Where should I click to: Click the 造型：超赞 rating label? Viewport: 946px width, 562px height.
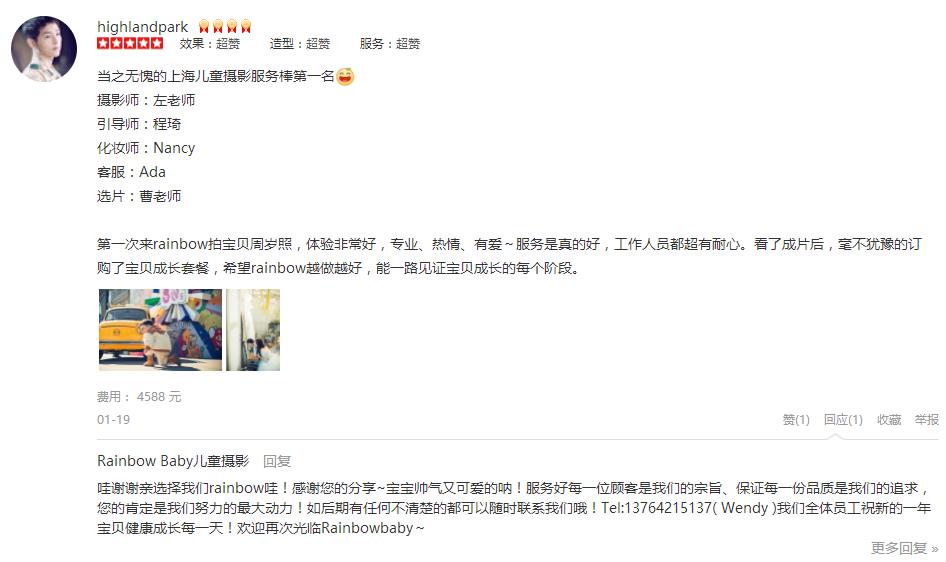[300, 43]
